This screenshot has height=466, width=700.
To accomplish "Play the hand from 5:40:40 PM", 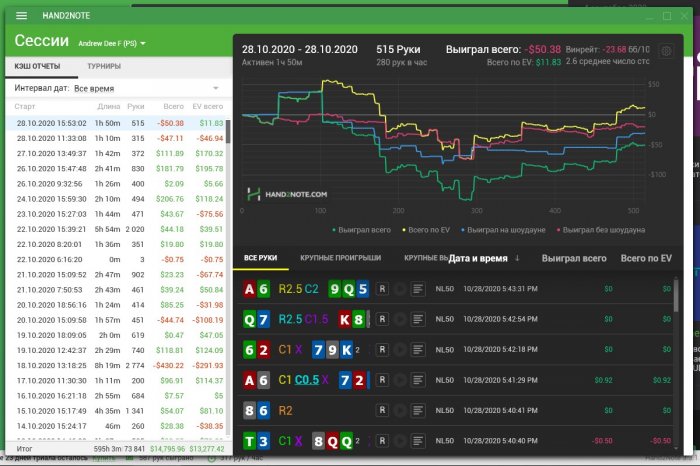I will tap(400, 441).
